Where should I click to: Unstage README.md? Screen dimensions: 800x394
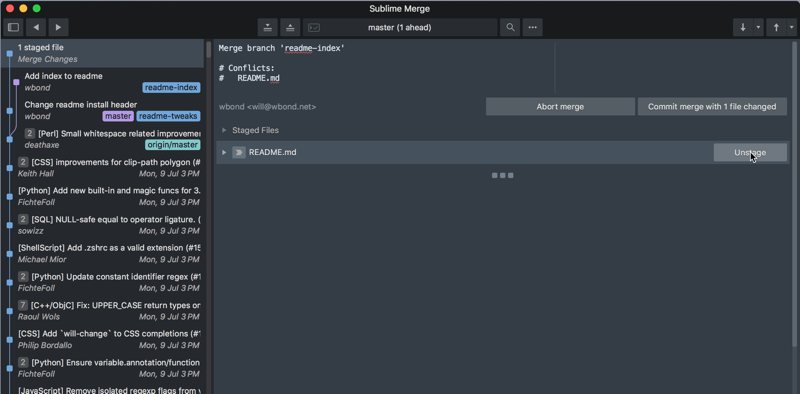750,153
